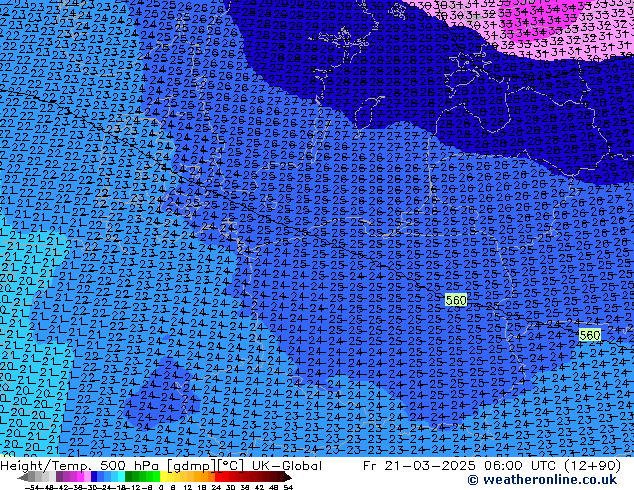Click the magenta swatch in the legend
Screen dimensions: 634x490
[80, 477]
